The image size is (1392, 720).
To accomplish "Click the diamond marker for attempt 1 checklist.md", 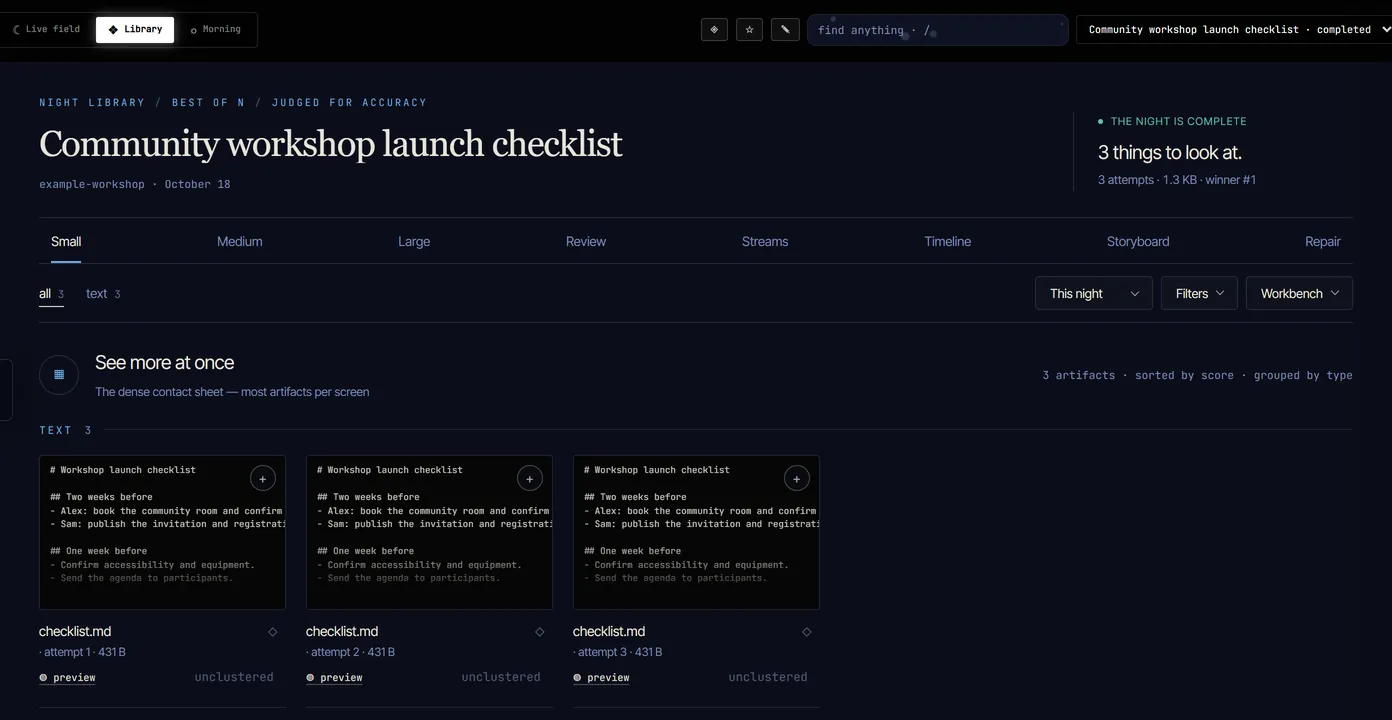I will tap(273, 632).
